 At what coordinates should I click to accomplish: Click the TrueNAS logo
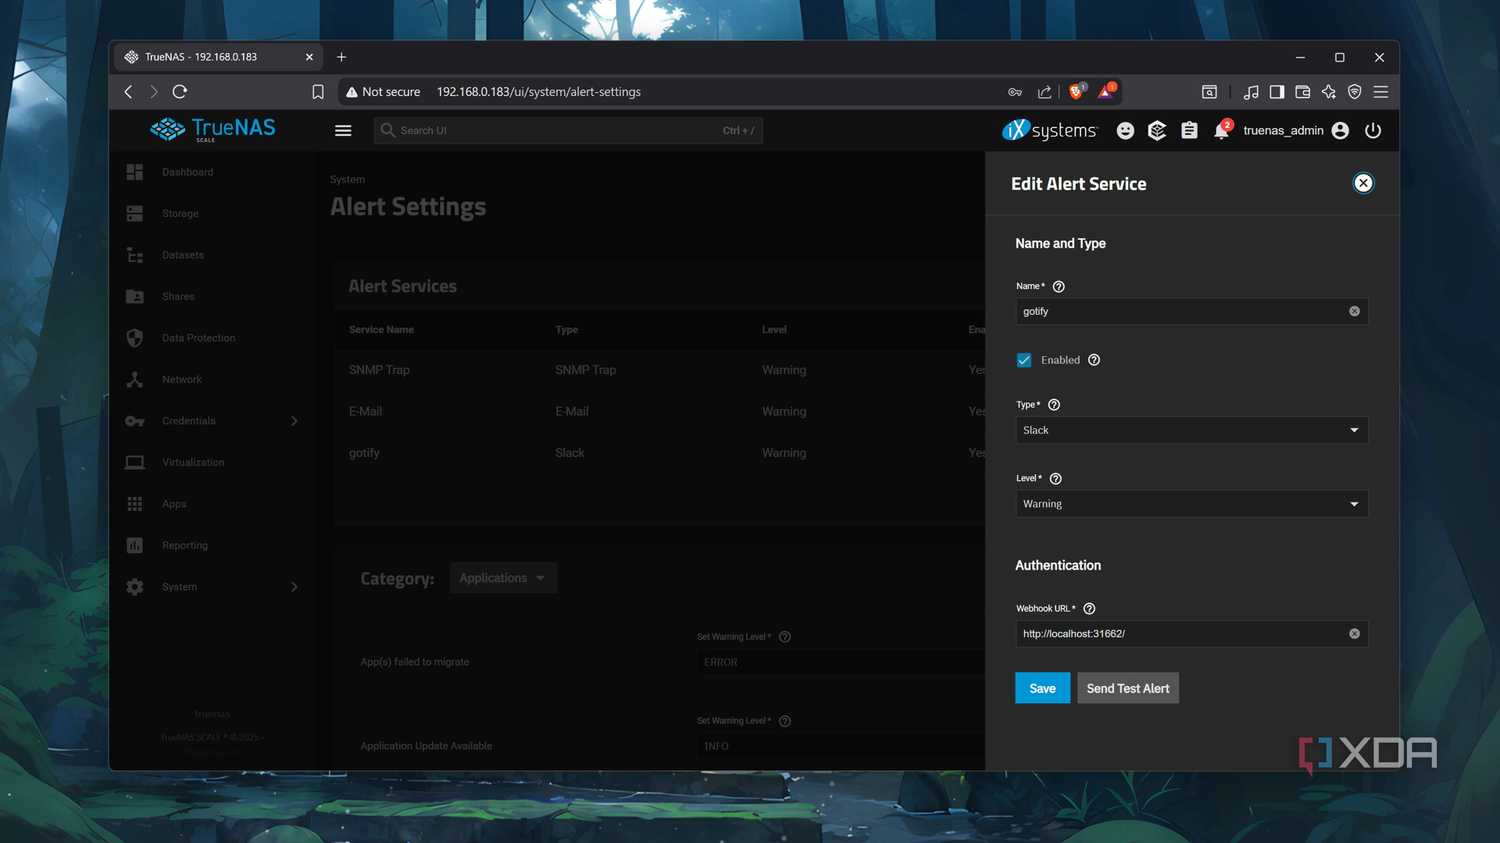point(213,130)
